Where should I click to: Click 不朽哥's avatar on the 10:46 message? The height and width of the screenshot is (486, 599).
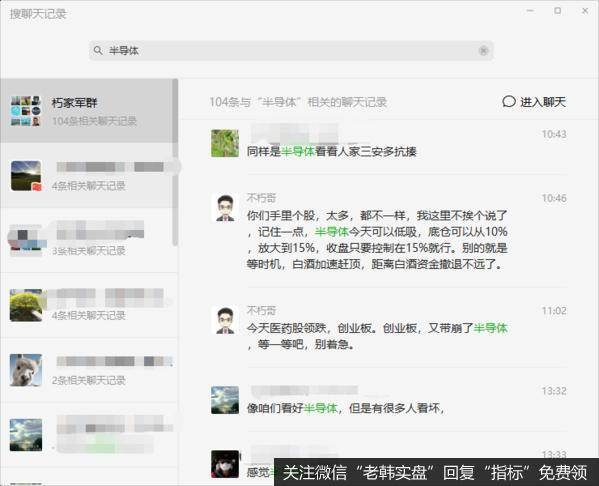[225, 207]
